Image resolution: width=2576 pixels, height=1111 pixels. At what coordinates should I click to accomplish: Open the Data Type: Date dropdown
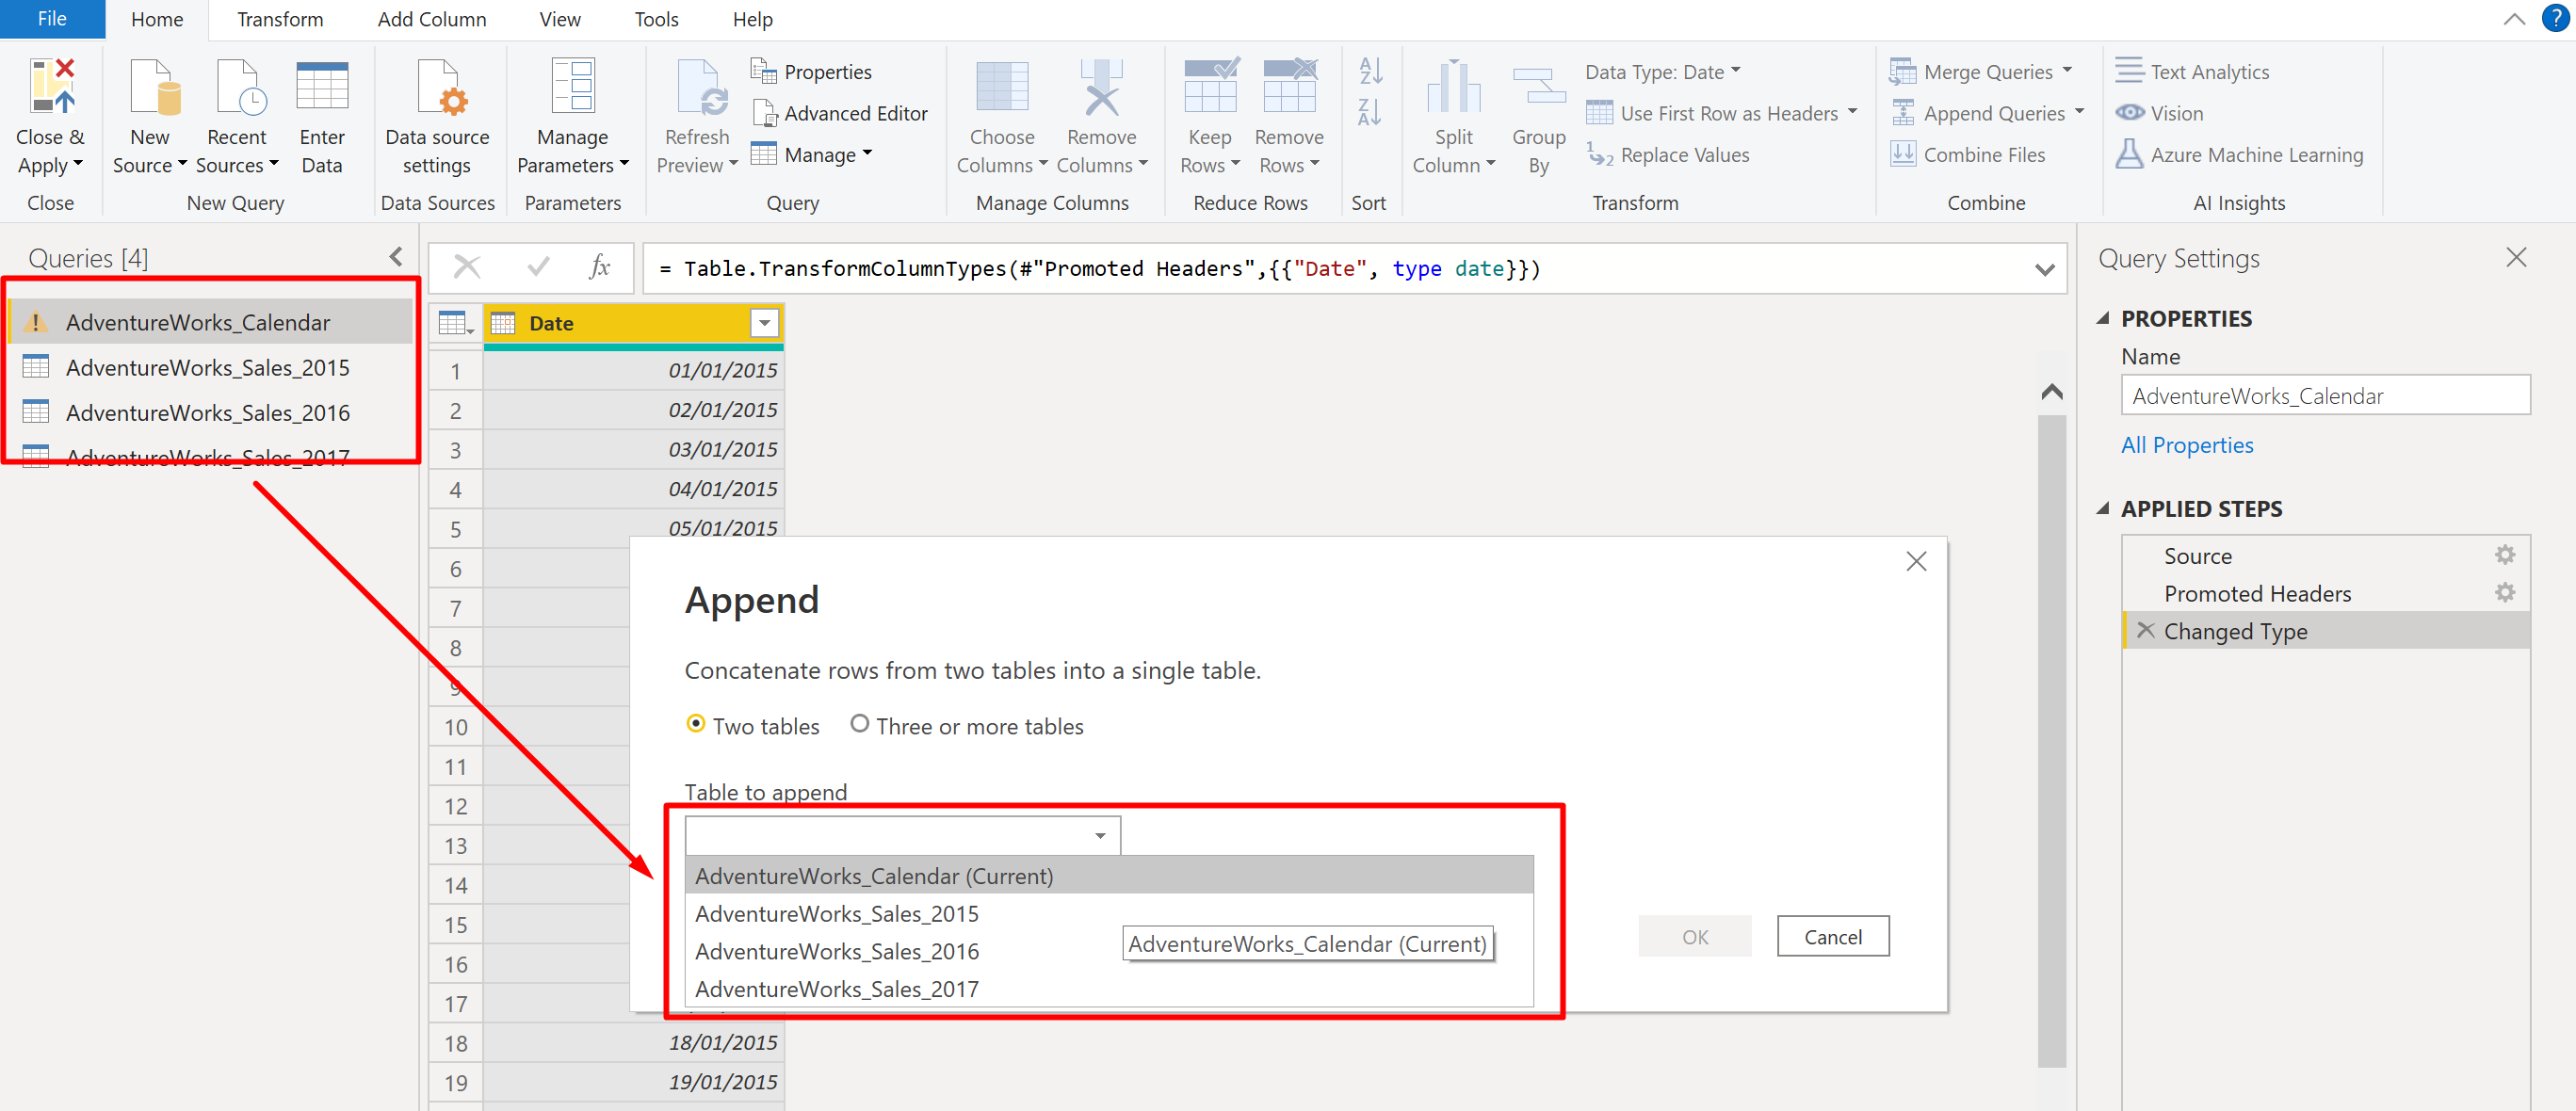tap(1662, 71)
